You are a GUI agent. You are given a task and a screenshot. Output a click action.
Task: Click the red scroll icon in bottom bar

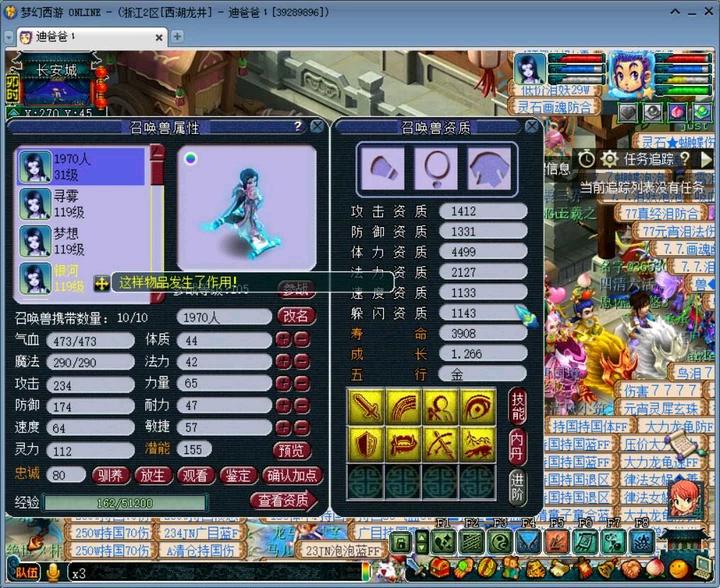point(584,568)
